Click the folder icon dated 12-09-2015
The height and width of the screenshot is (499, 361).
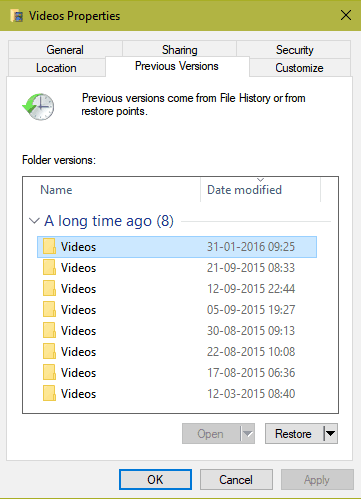click(49, 289)
